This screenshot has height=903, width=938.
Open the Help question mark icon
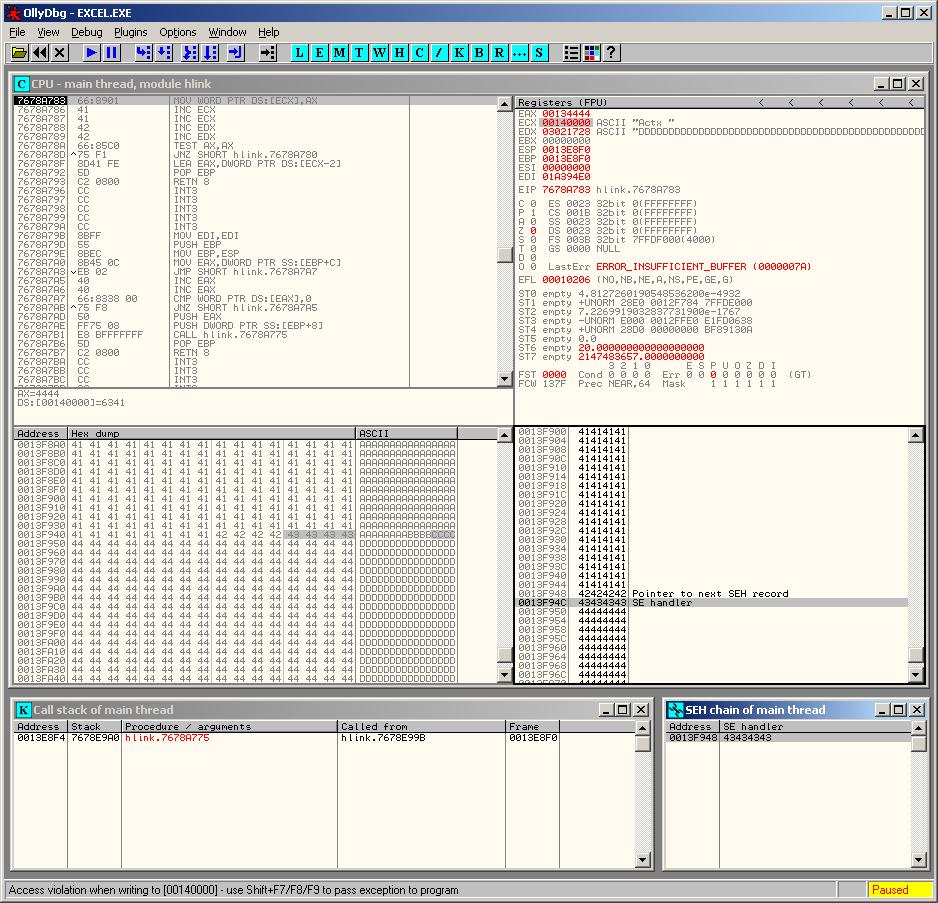coord(612,53)
